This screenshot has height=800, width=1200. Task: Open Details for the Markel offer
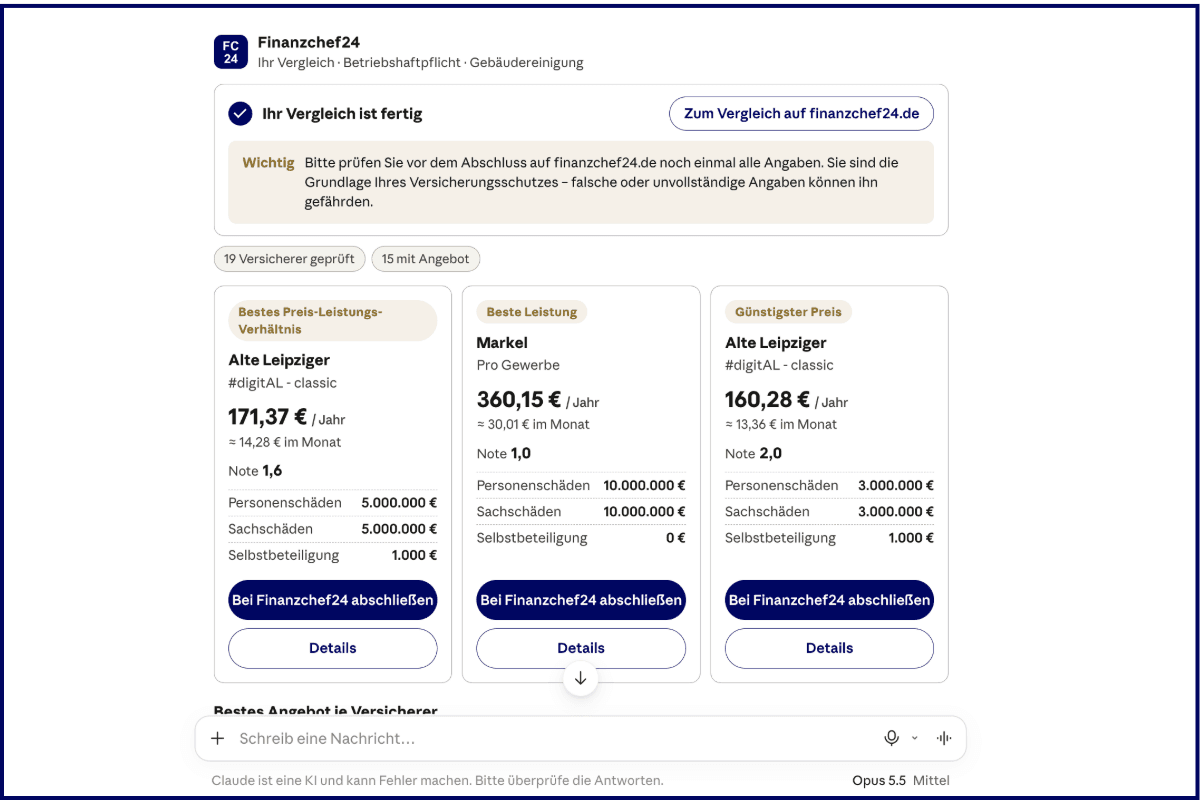tap(581, 648)
